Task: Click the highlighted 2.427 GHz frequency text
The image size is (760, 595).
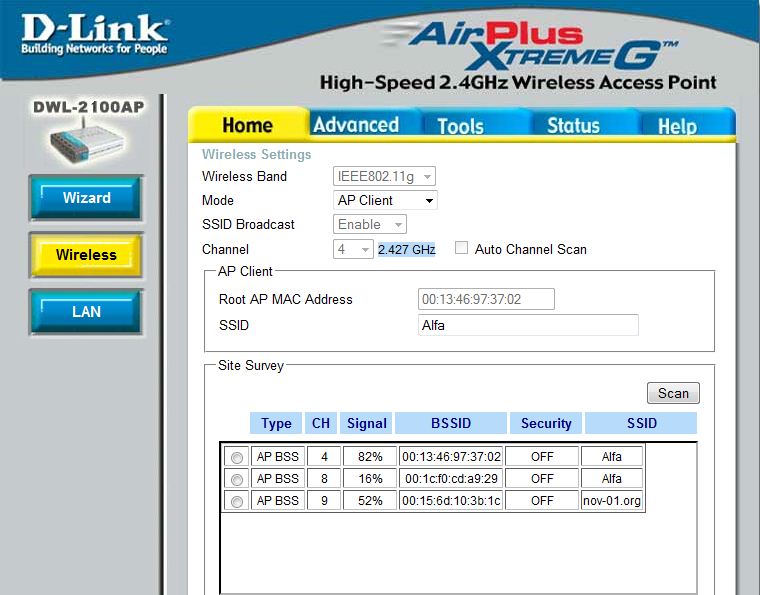Action: click(x=406, y=250)
